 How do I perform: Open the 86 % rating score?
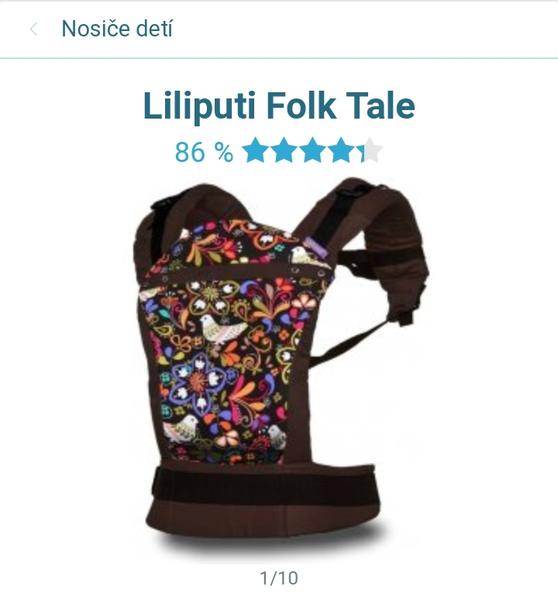click(204, 152)
